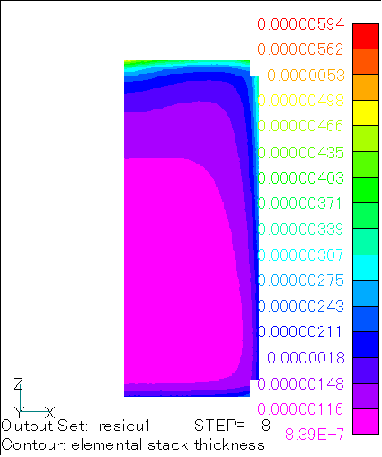
Task: Click the yellow-green band between 0.00000466 and 0.00000435
Action: pos(365,139)
